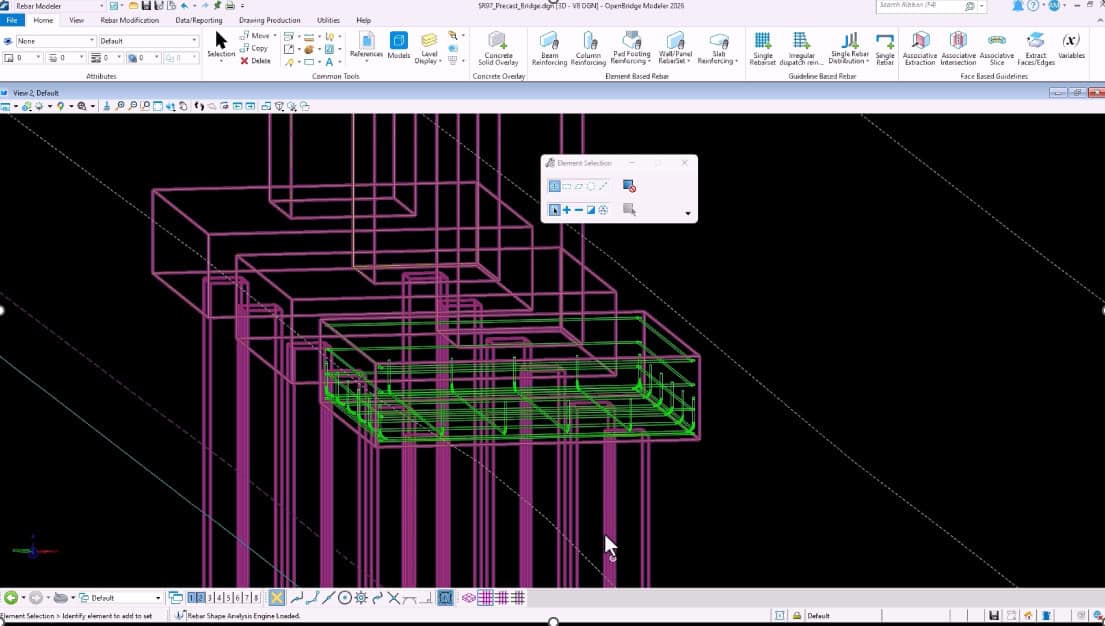Open the Wall/Panel RebarSet tool
The image size is (1105, 626).
click(675, 48)
